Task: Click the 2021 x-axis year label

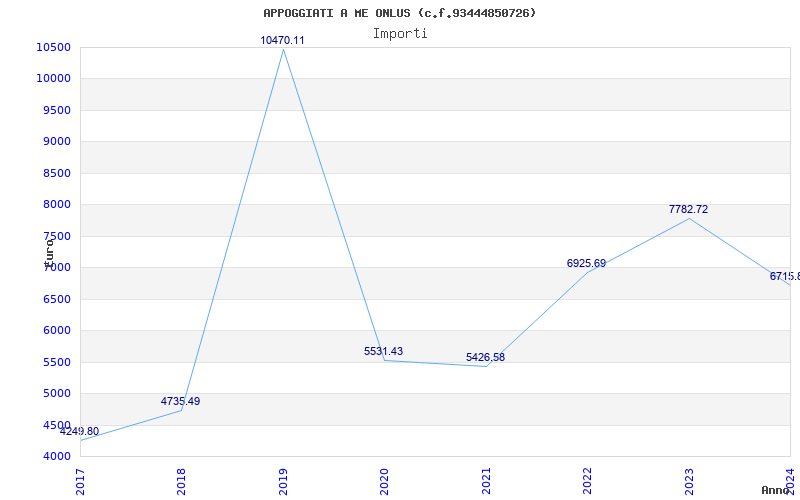Action: (x=486, y=482)
